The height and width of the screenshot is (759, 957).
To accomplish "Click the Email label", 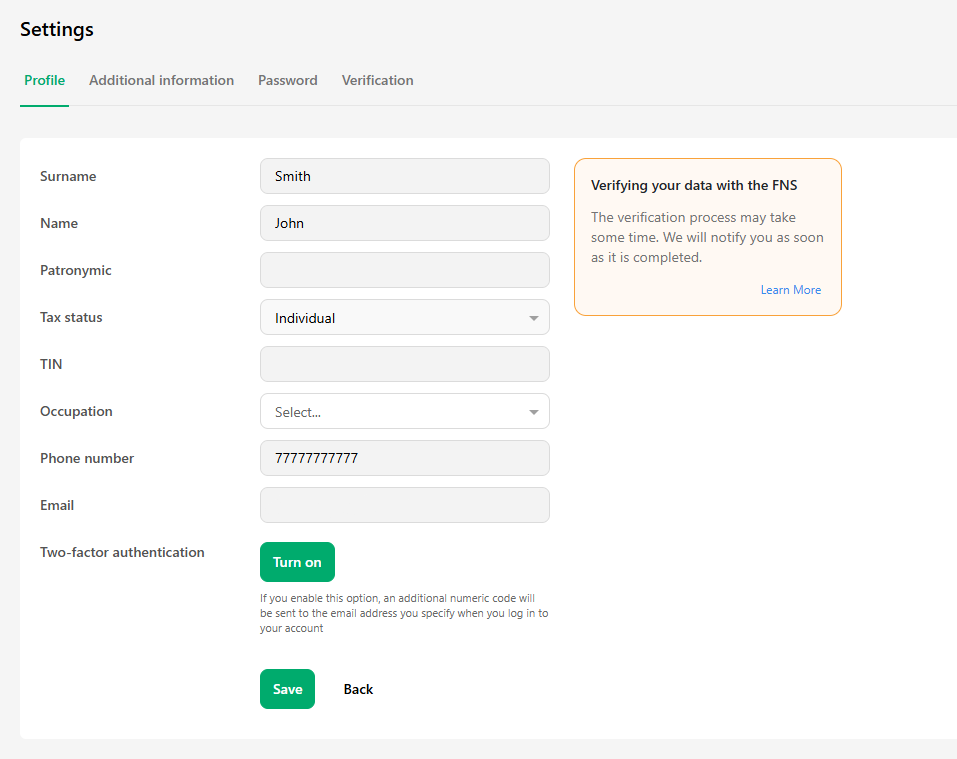I will [x=57, y=505].
